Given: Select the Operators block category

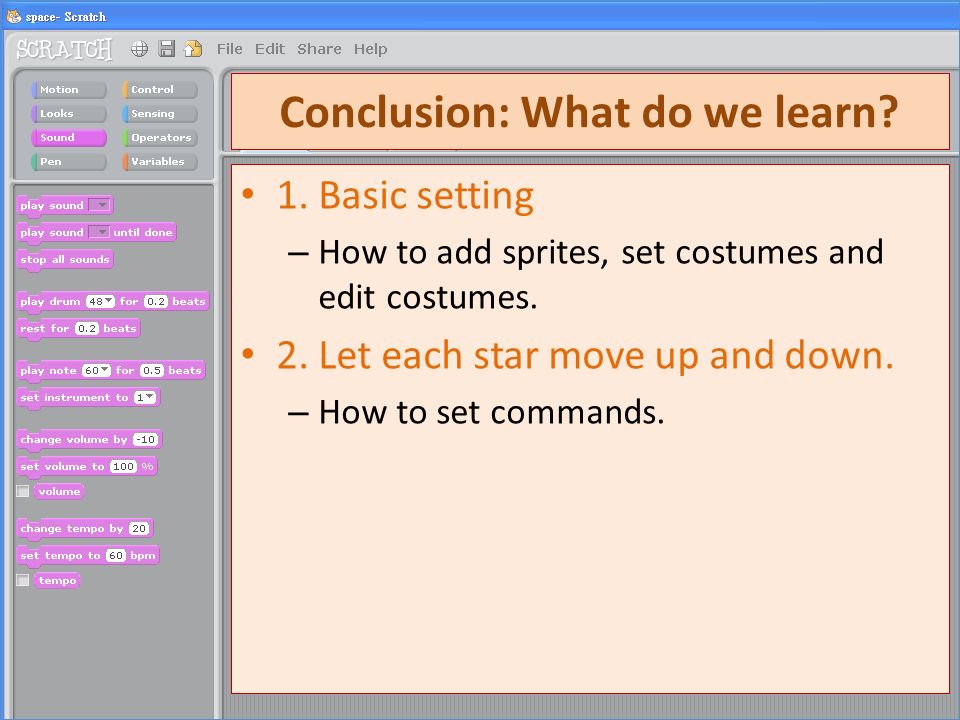Looking at the screenshot, I should point(160,138).
